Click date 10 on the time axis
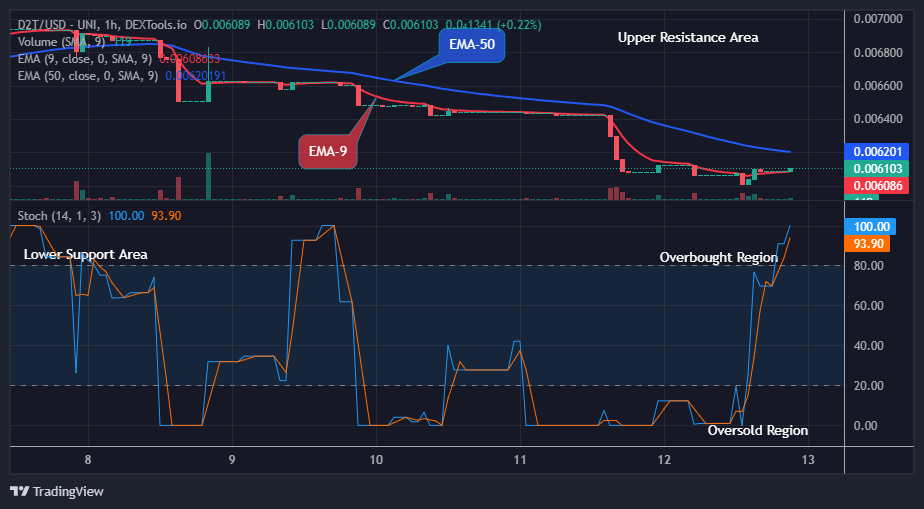Screen dimensions: 924x509 (376, 460)
